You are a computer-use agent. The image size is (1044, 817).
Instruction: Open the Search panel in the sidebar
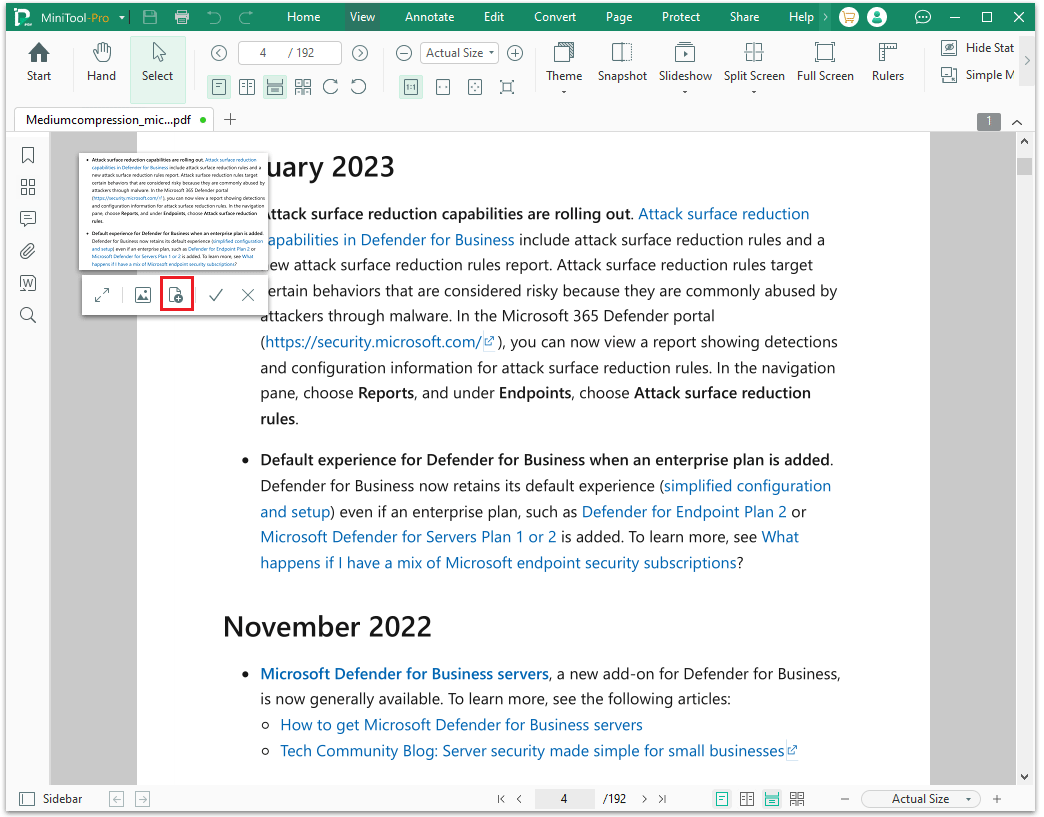click(27, 315)
